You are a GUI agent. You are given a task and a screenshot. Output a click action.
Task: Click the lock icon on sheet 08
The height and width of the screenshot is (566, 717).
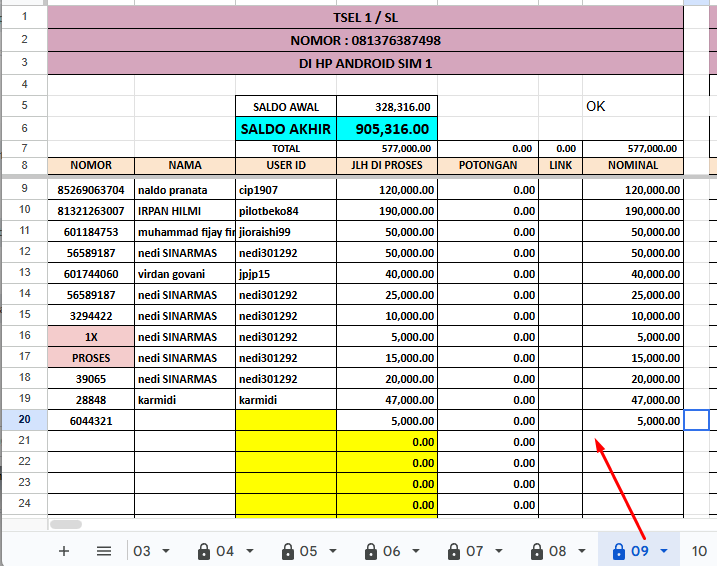(537, 551)
